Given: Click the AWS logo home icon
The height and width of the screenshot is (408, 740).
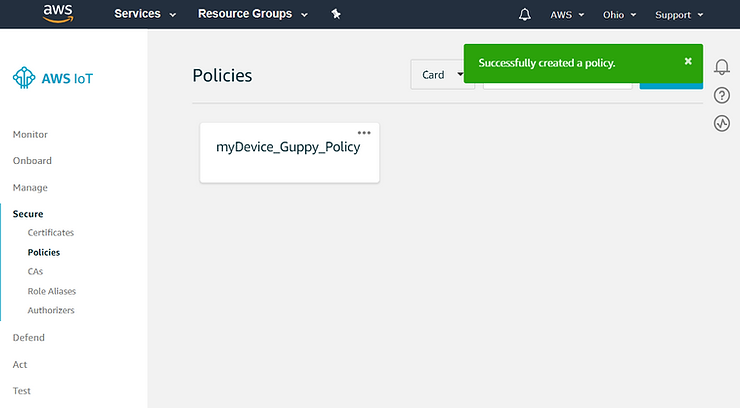Looking at the screenshot, I should click(x=58, y=14).
